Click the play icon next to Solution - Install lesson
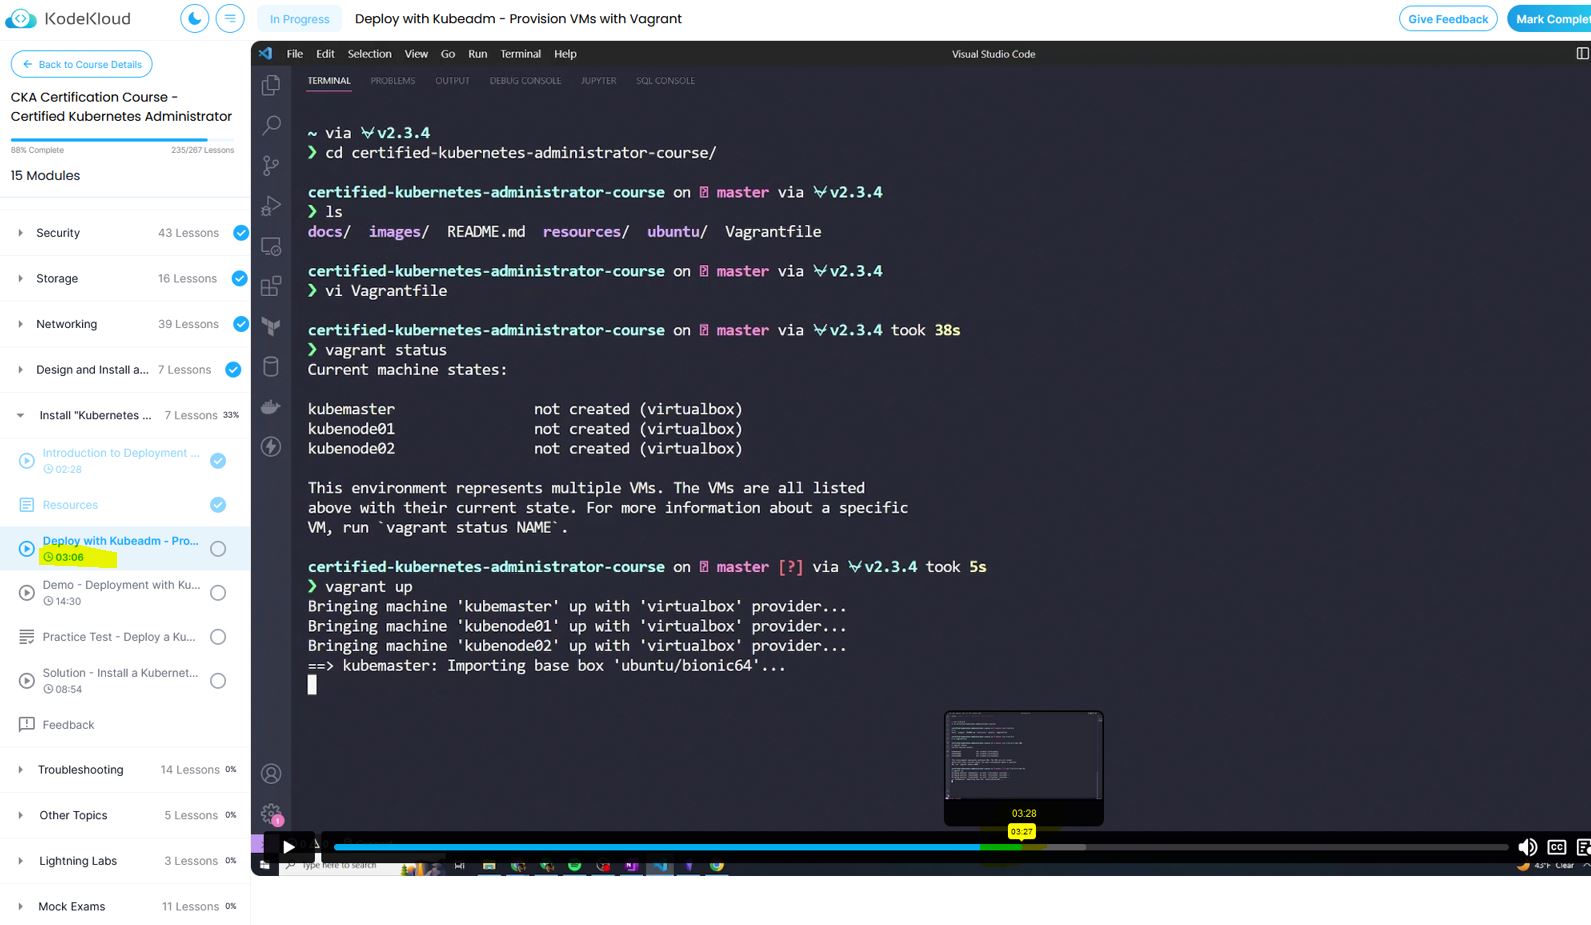The width and height of the screenshot is (1591, 925). (27, 681)
